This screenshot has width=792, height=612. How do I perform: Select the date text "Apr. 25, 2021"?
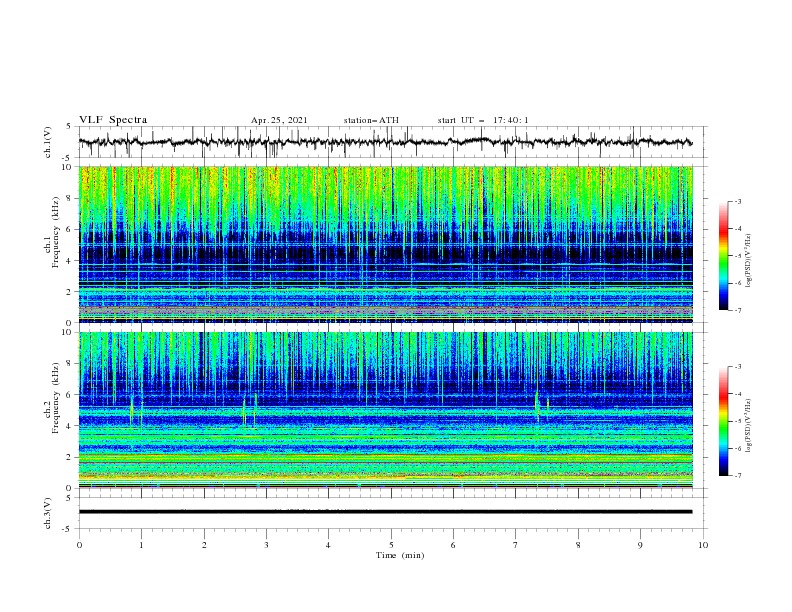(279, 120)
